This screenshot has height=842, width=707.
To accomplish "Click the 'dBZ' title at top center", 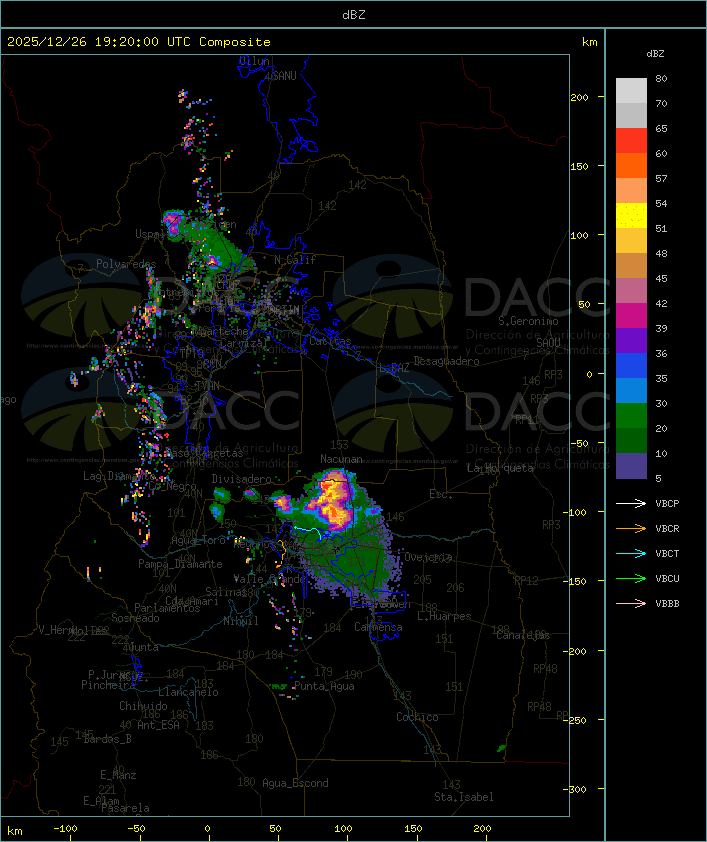I will point(354,15).
